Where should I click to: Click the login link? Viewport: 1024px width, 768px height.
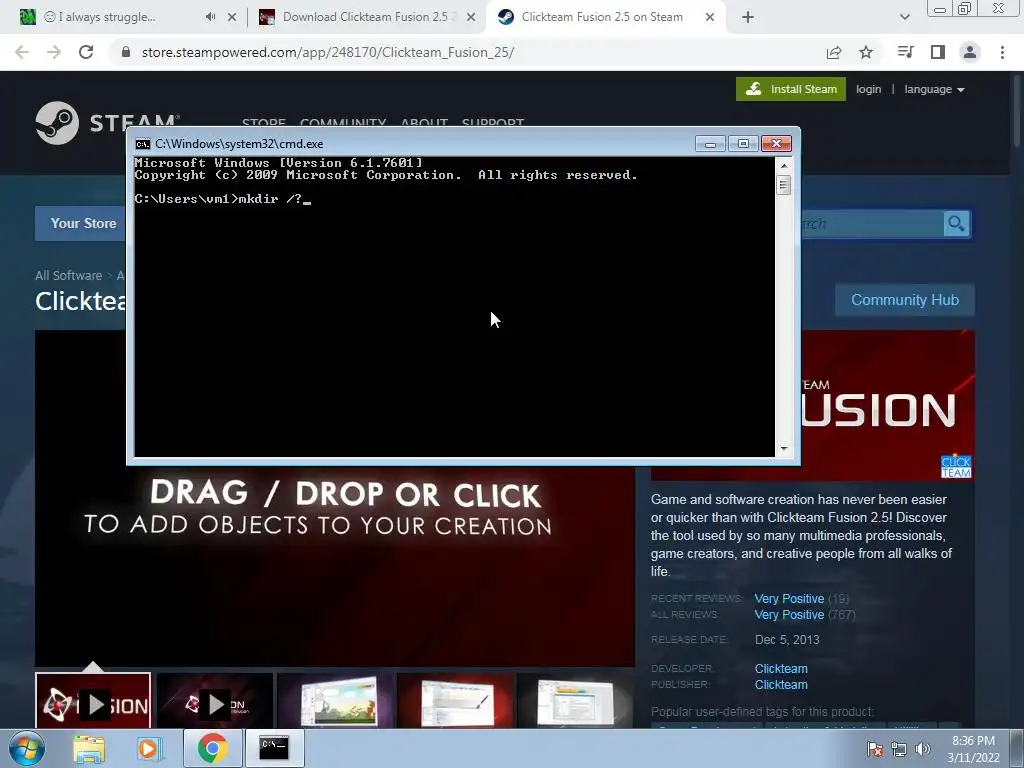[869, 89]
